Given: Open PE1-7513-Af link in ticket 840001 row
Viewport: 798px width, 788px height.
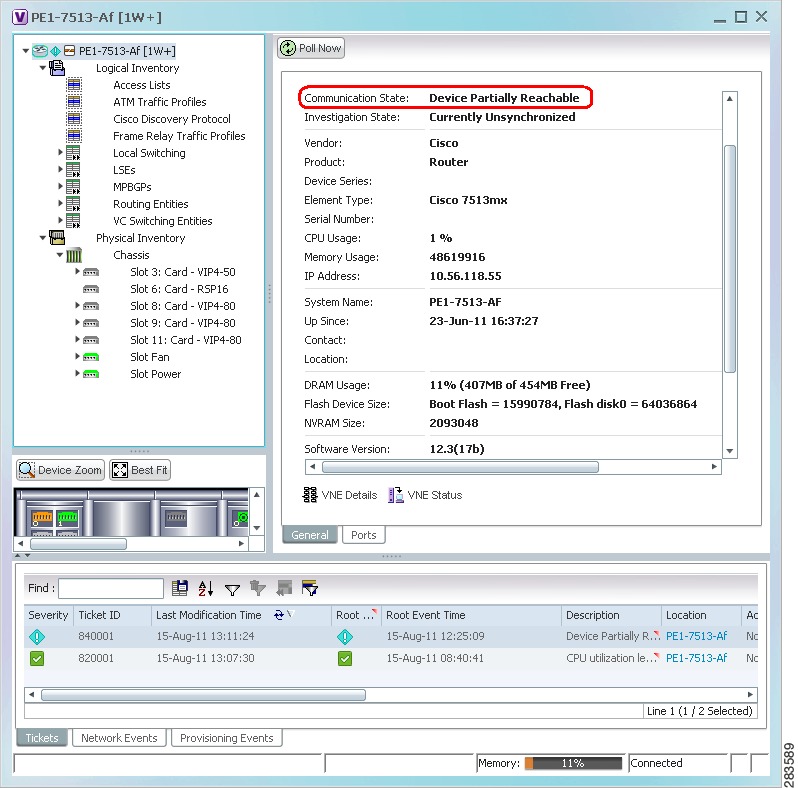Looking at the screenshot, I should (x=696, y=636).
